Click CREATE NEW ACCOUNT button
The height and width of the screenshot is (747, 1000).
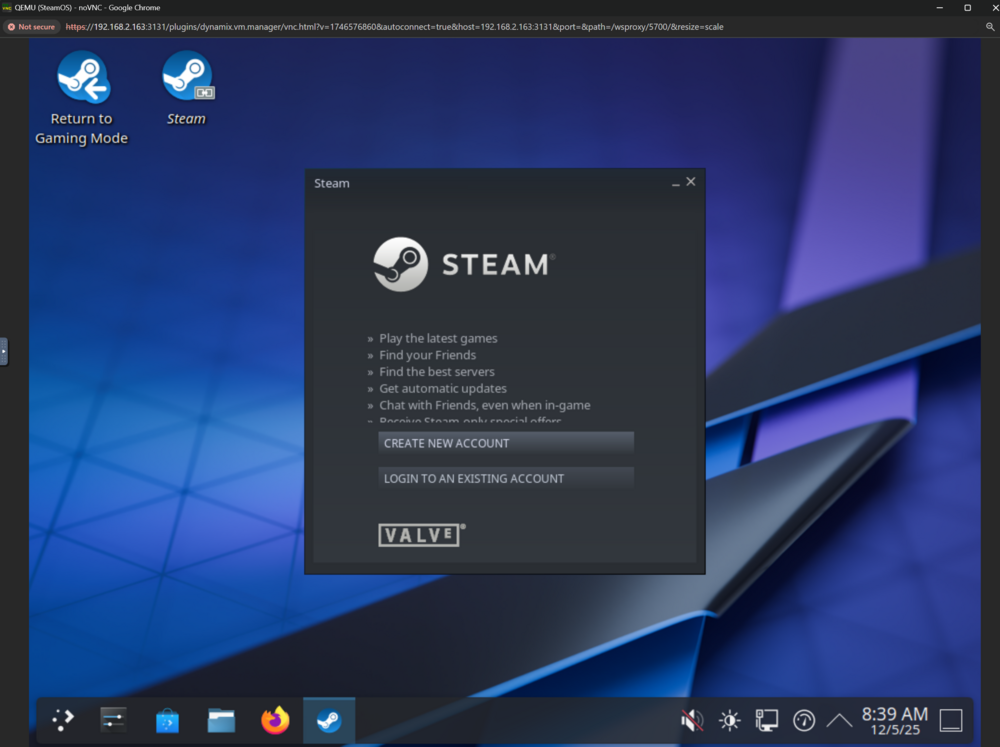click(x=506, y=443)
